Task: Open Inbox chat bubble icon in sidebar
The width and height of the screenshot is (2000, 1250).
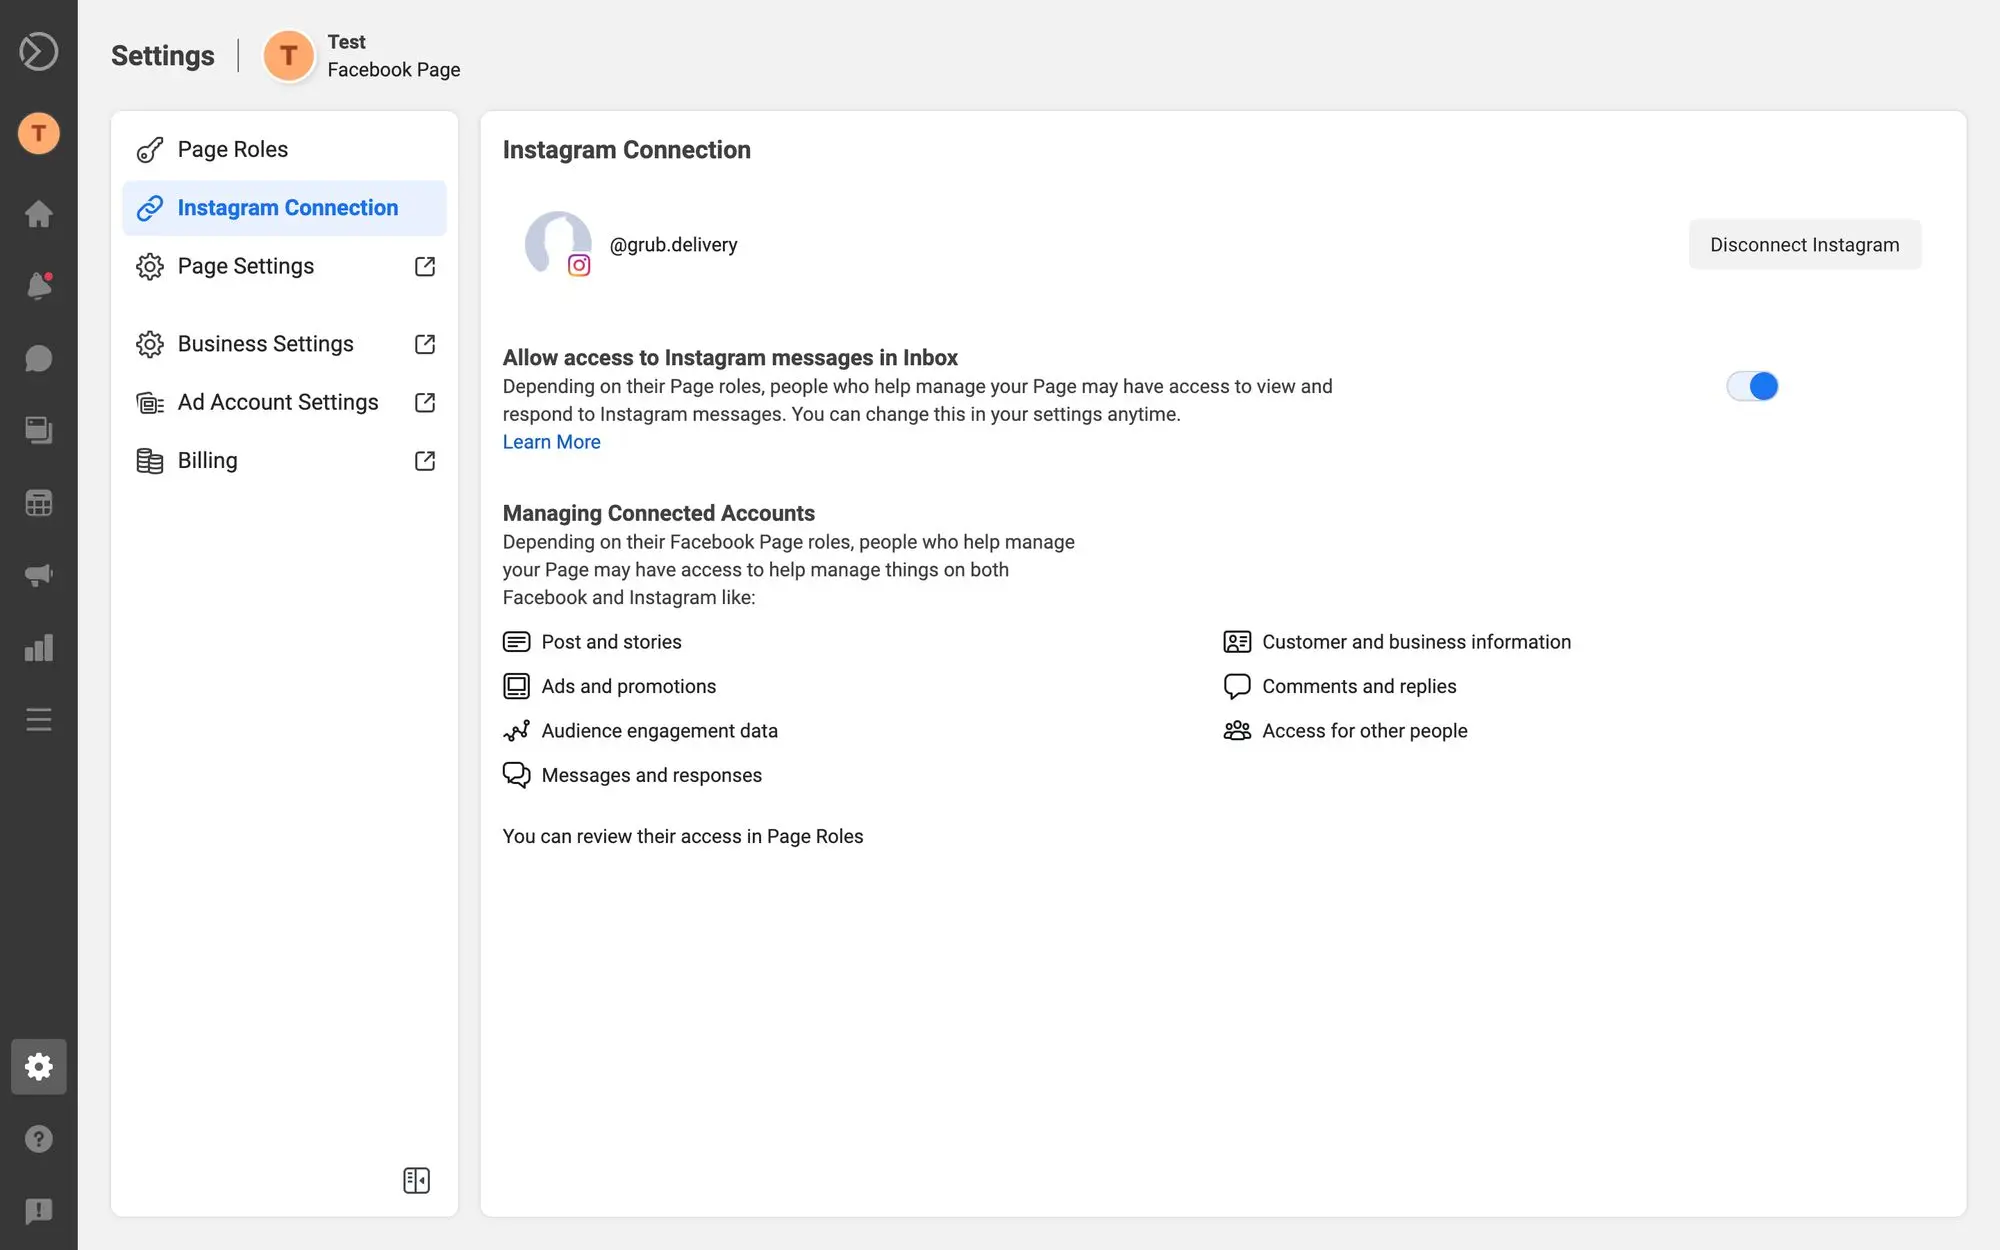Action: [x=38, y=358]
